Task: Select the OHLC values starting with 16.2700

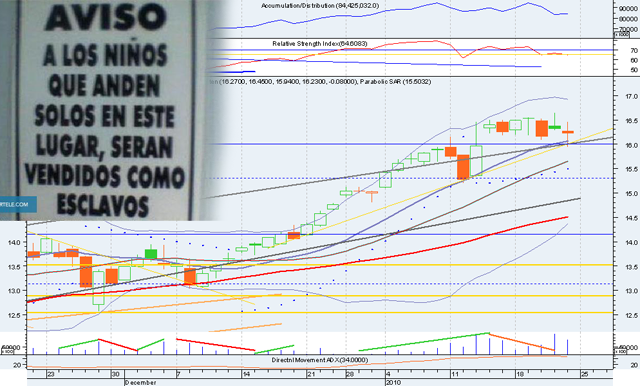Action: pyautogui.click(x=288, y=82)
